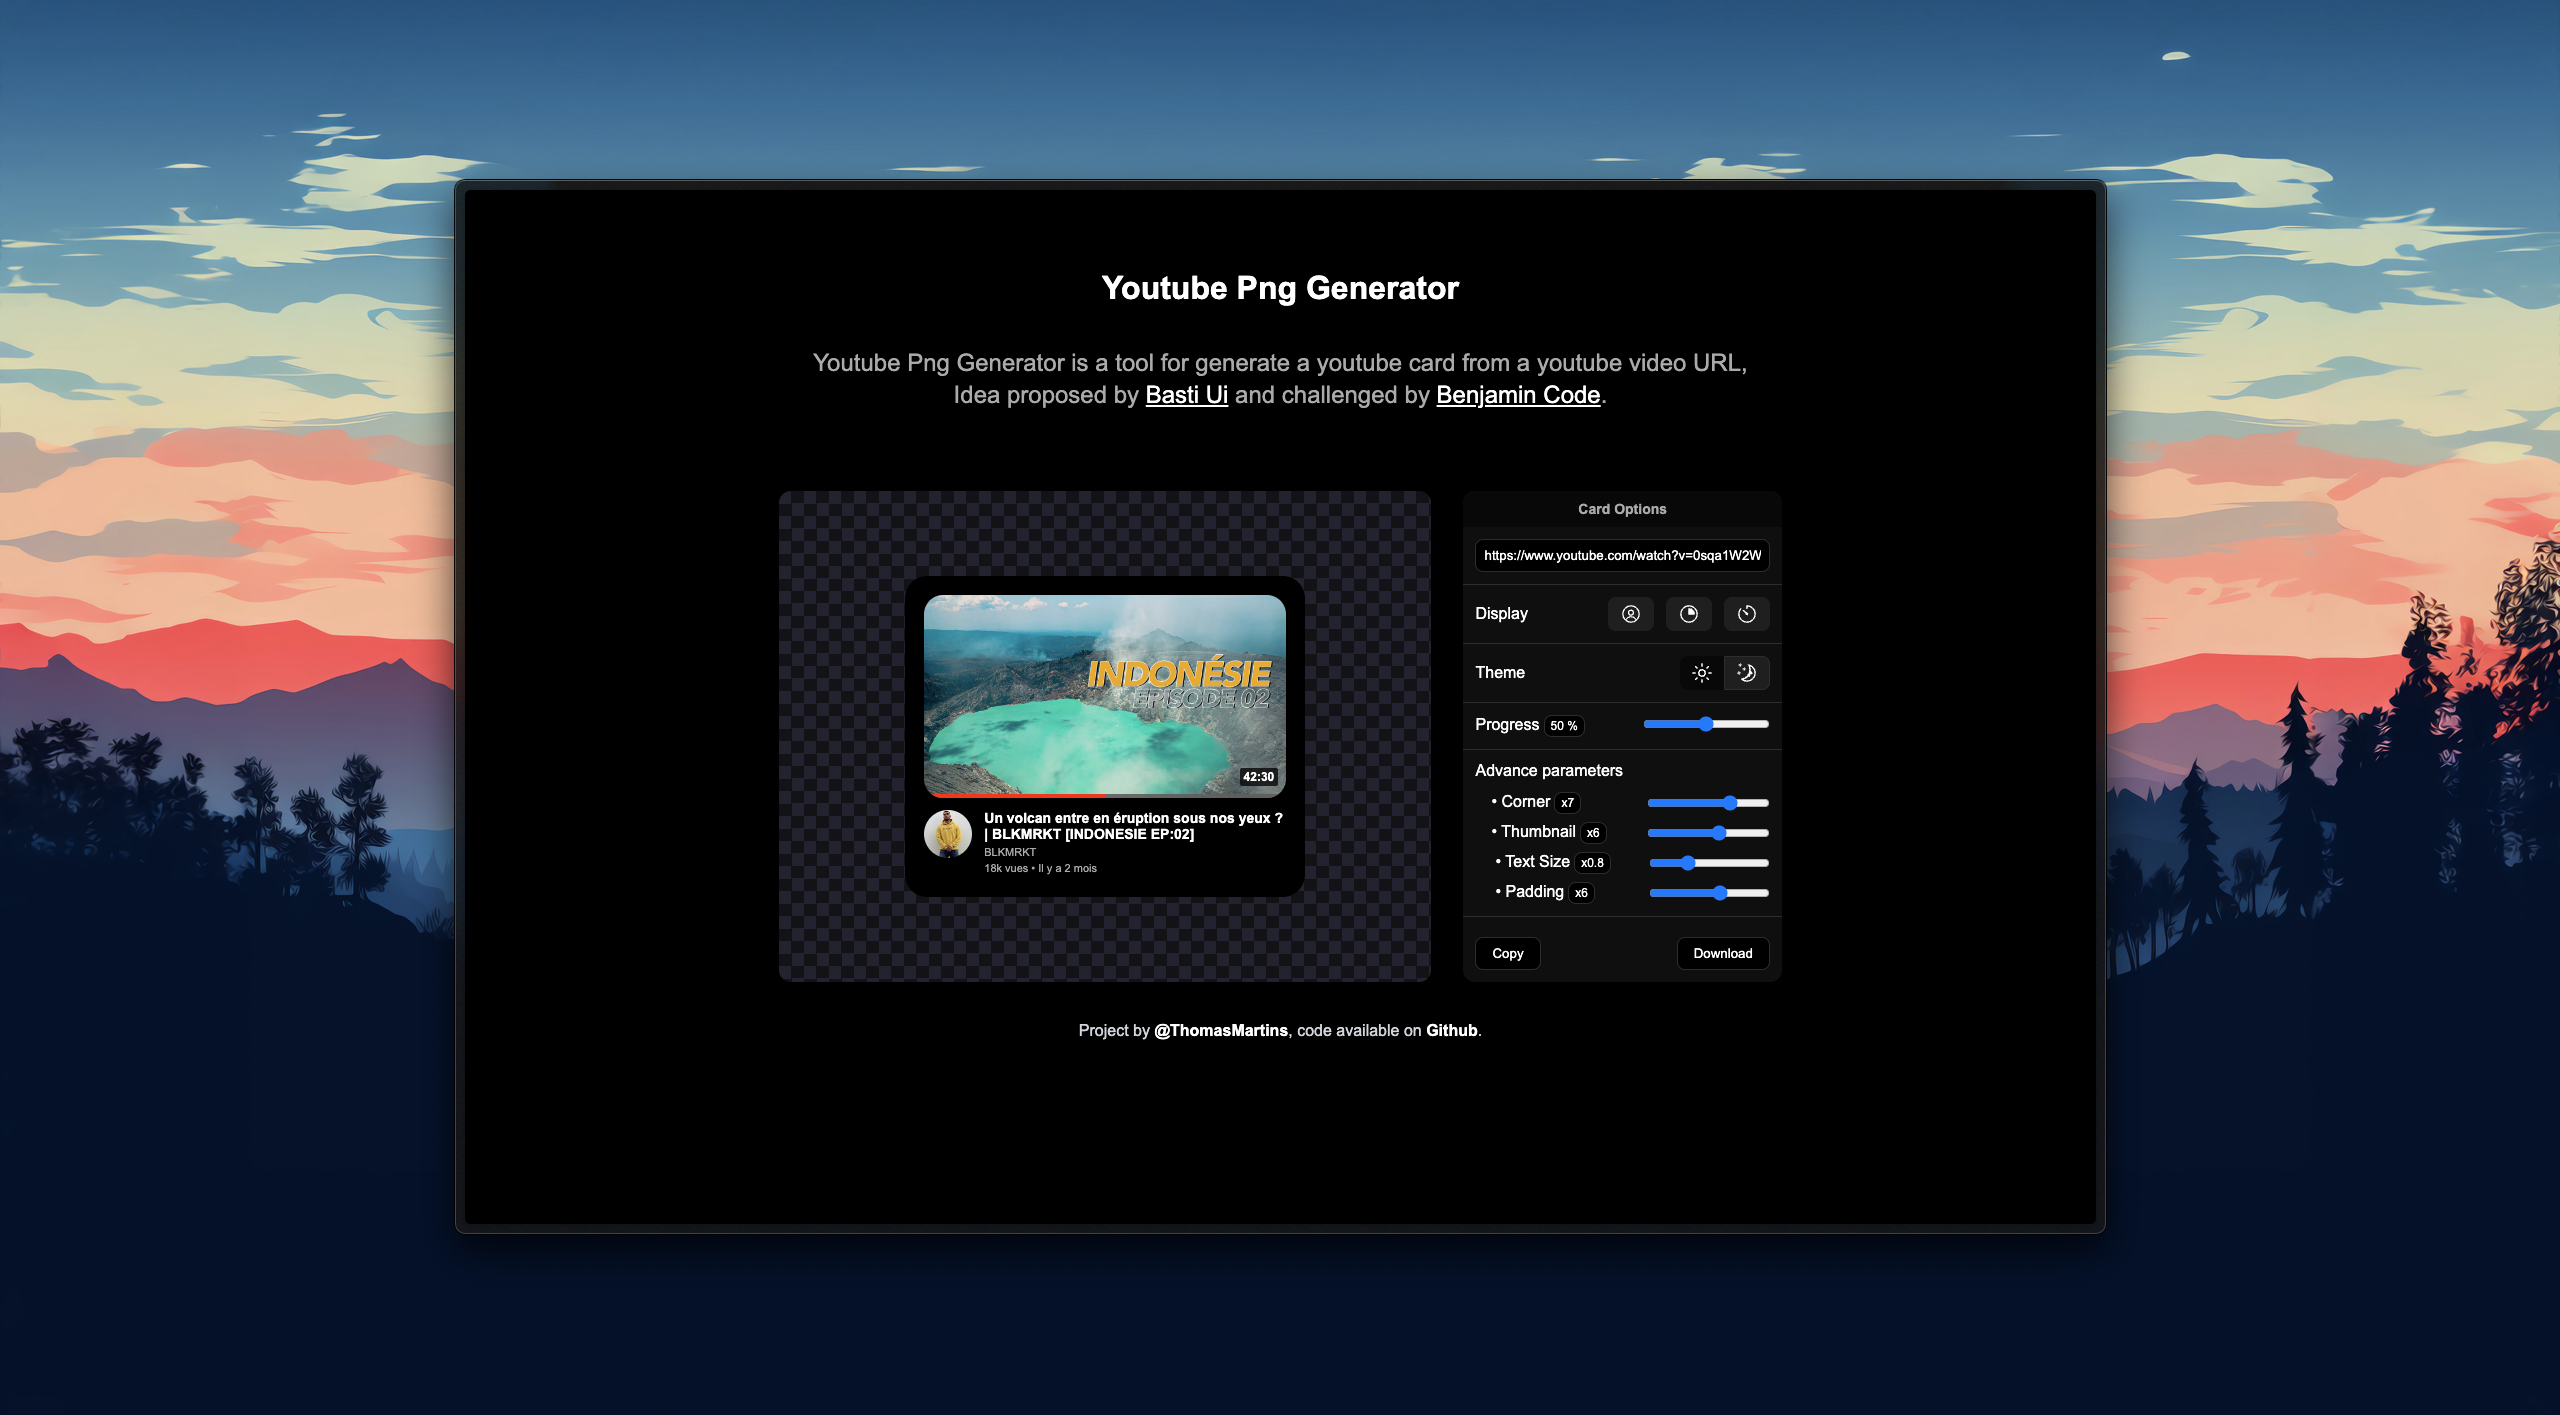Viewport: 2560px width, 1415px height.
Task: Click the Indonésie video thumbnail
Action: point(1103,695)
